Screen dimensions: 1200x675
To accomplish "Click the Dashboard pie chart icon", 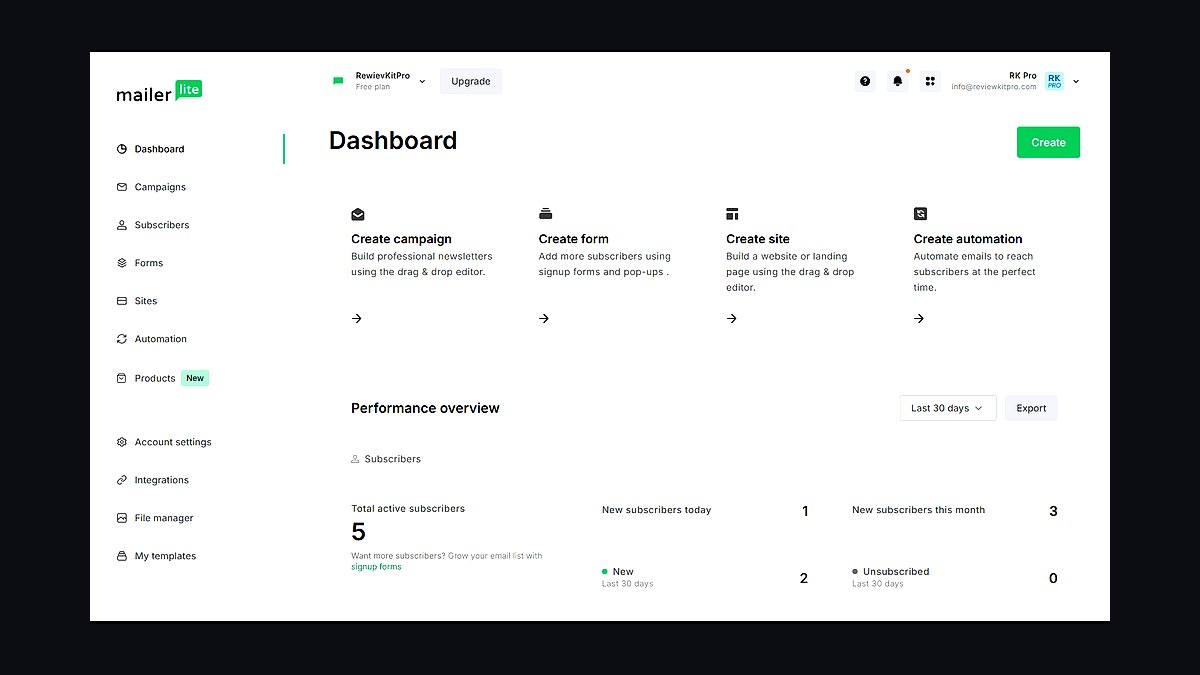I will click(122, 149).
